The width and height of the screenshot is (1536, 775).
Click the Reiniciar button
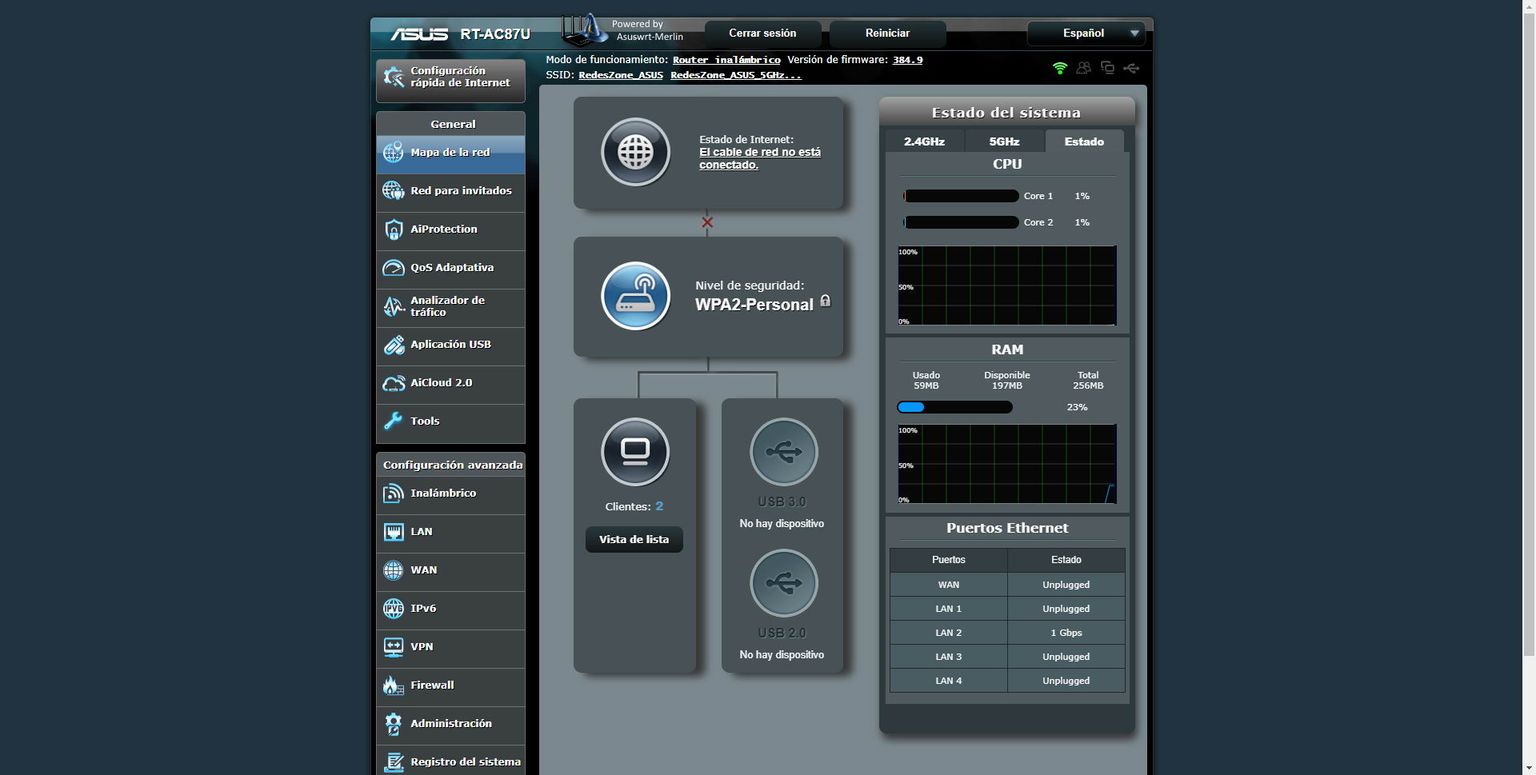888,33
